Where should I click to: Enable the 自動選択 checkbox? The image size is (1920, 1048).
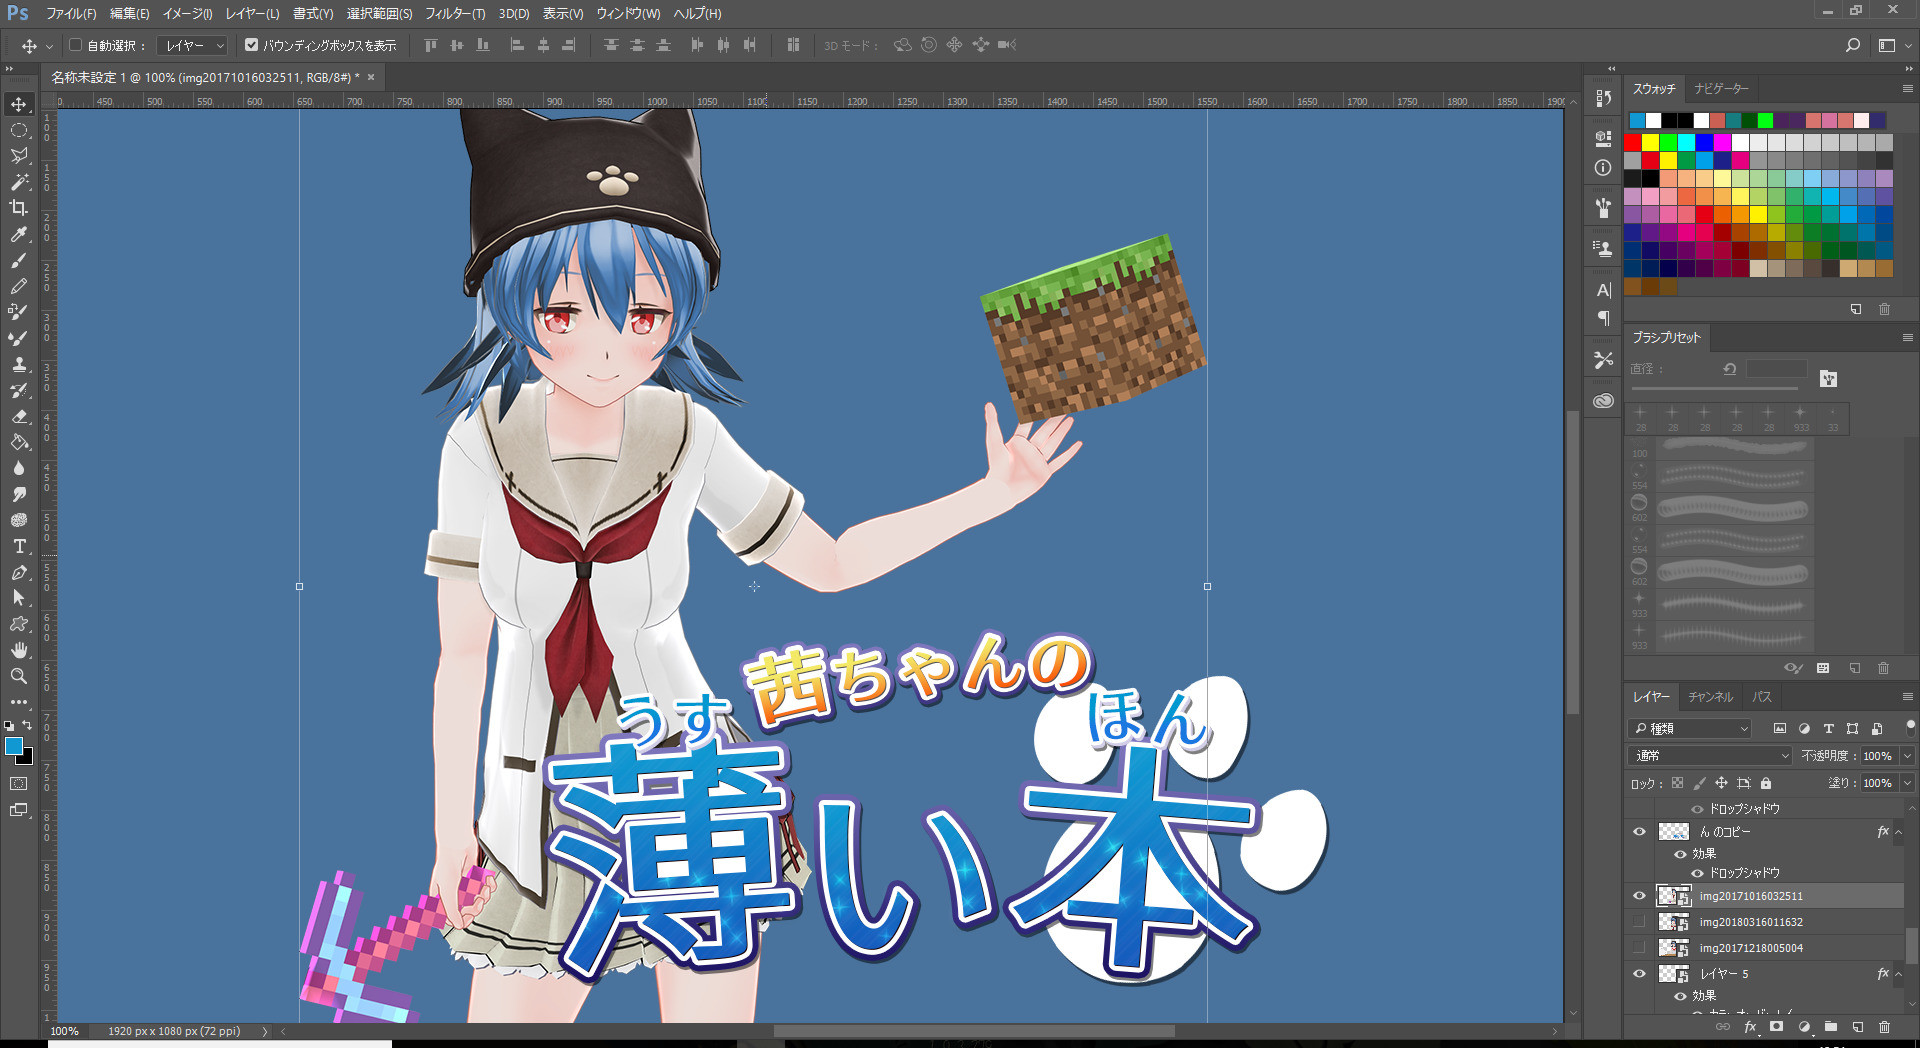tap(75, 45)
